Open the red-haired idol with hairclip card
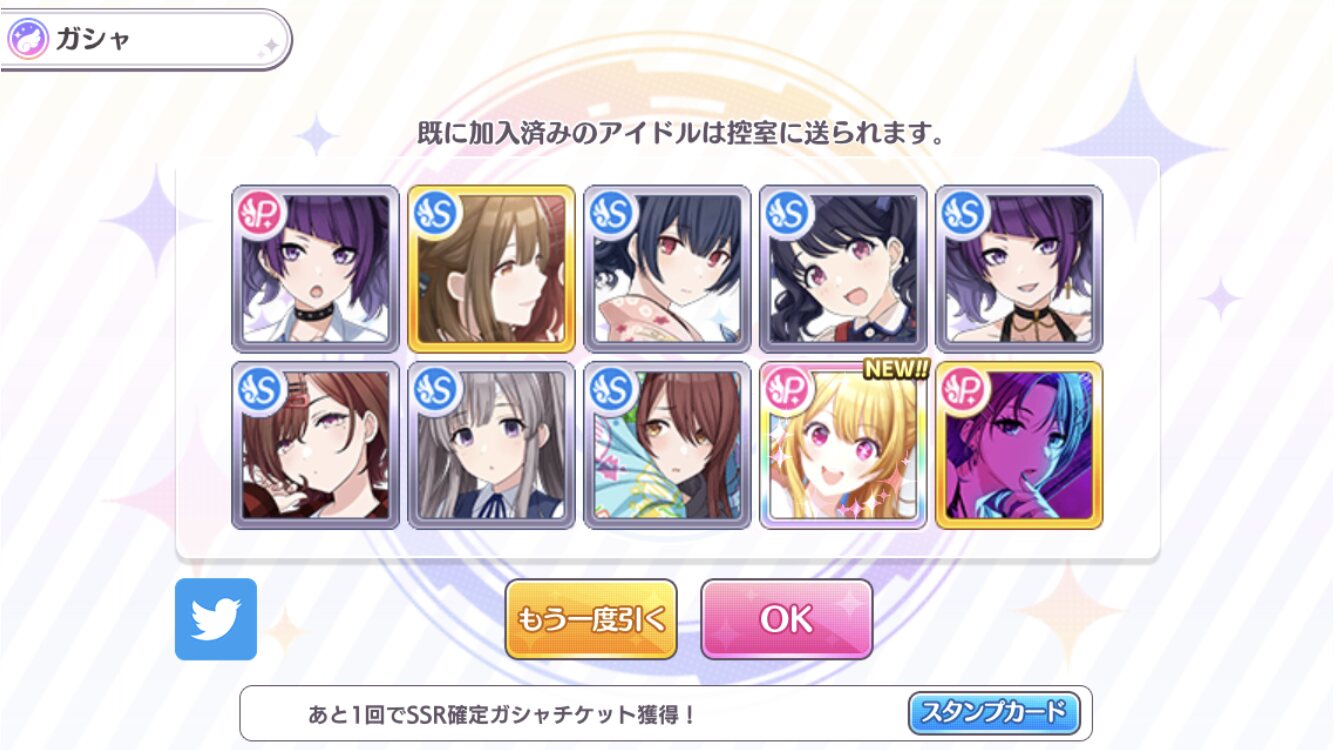1334x750 pixels. pyautogui.click(x=315, y=445)
